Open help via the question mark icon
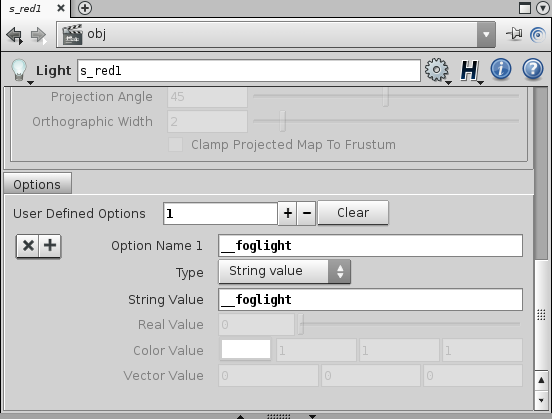Screen dimensions: 552x419 point(533,69)
